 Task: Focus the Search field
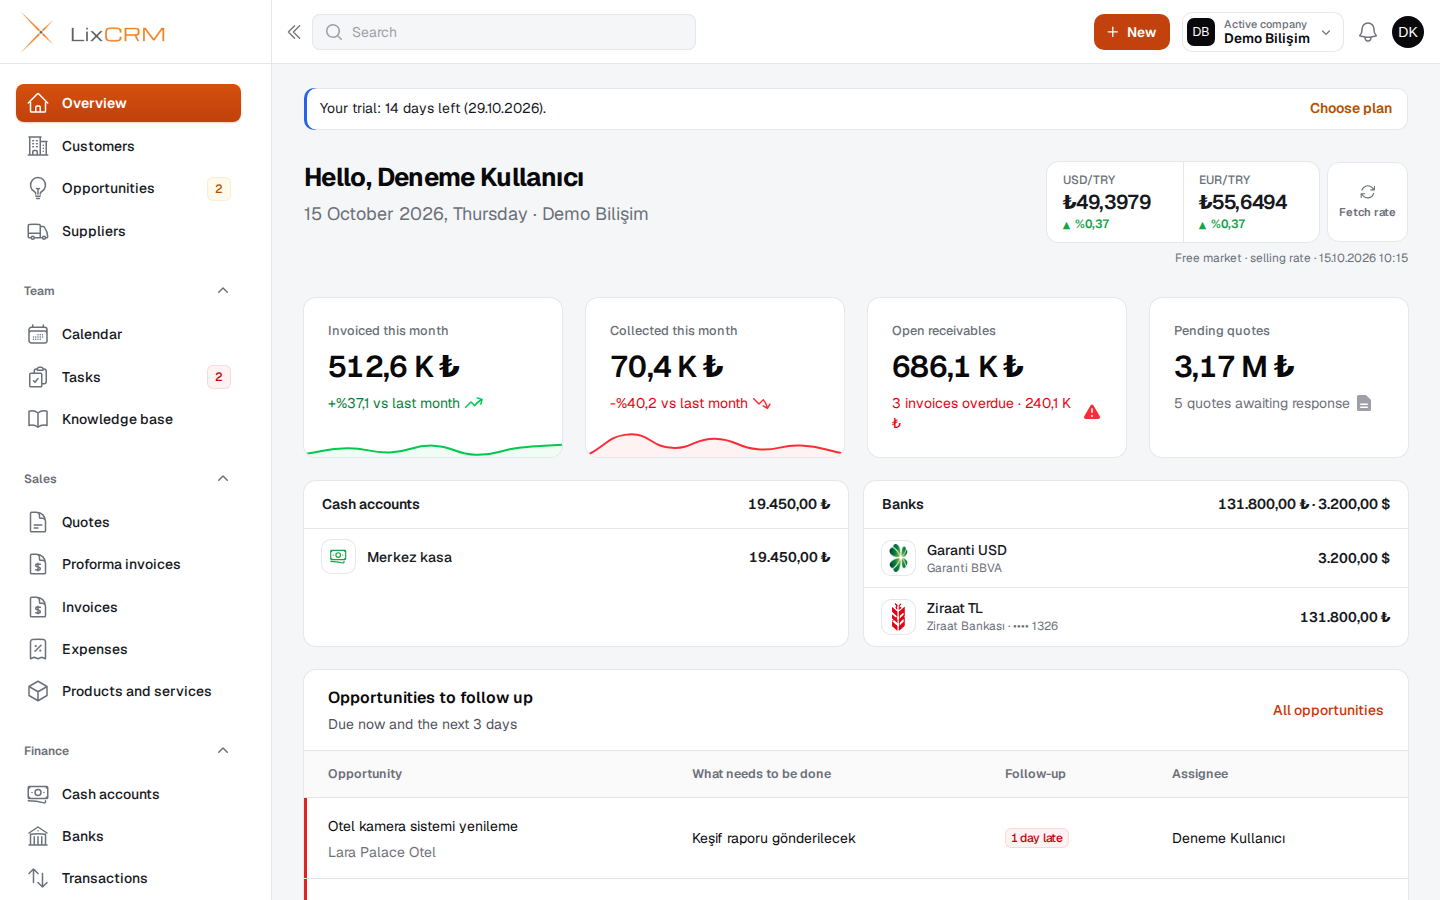504,32
